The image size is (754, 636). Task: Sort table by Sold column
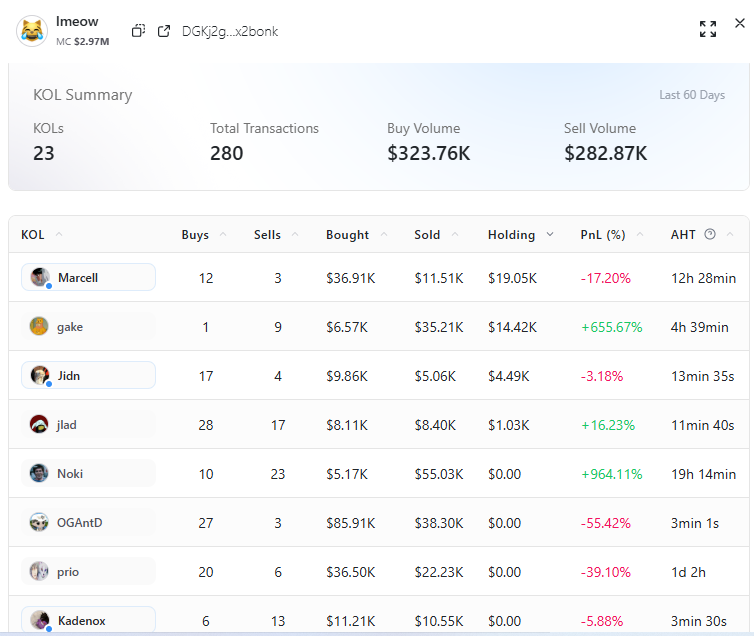(x=455, y=235)
